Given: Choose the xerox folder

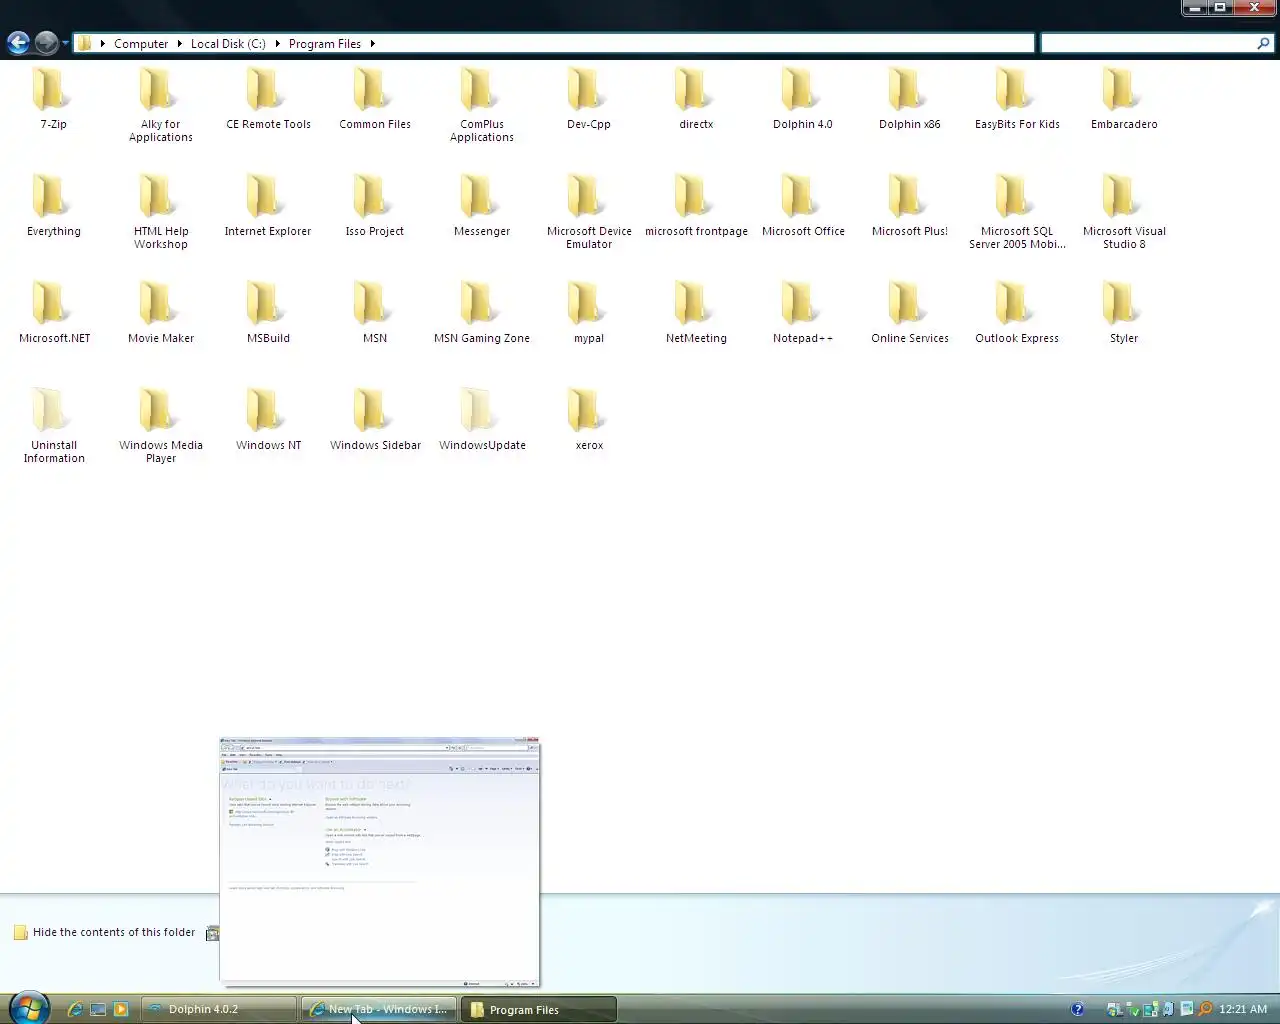Looking at the screenshot, I should (x=589, y=419).
